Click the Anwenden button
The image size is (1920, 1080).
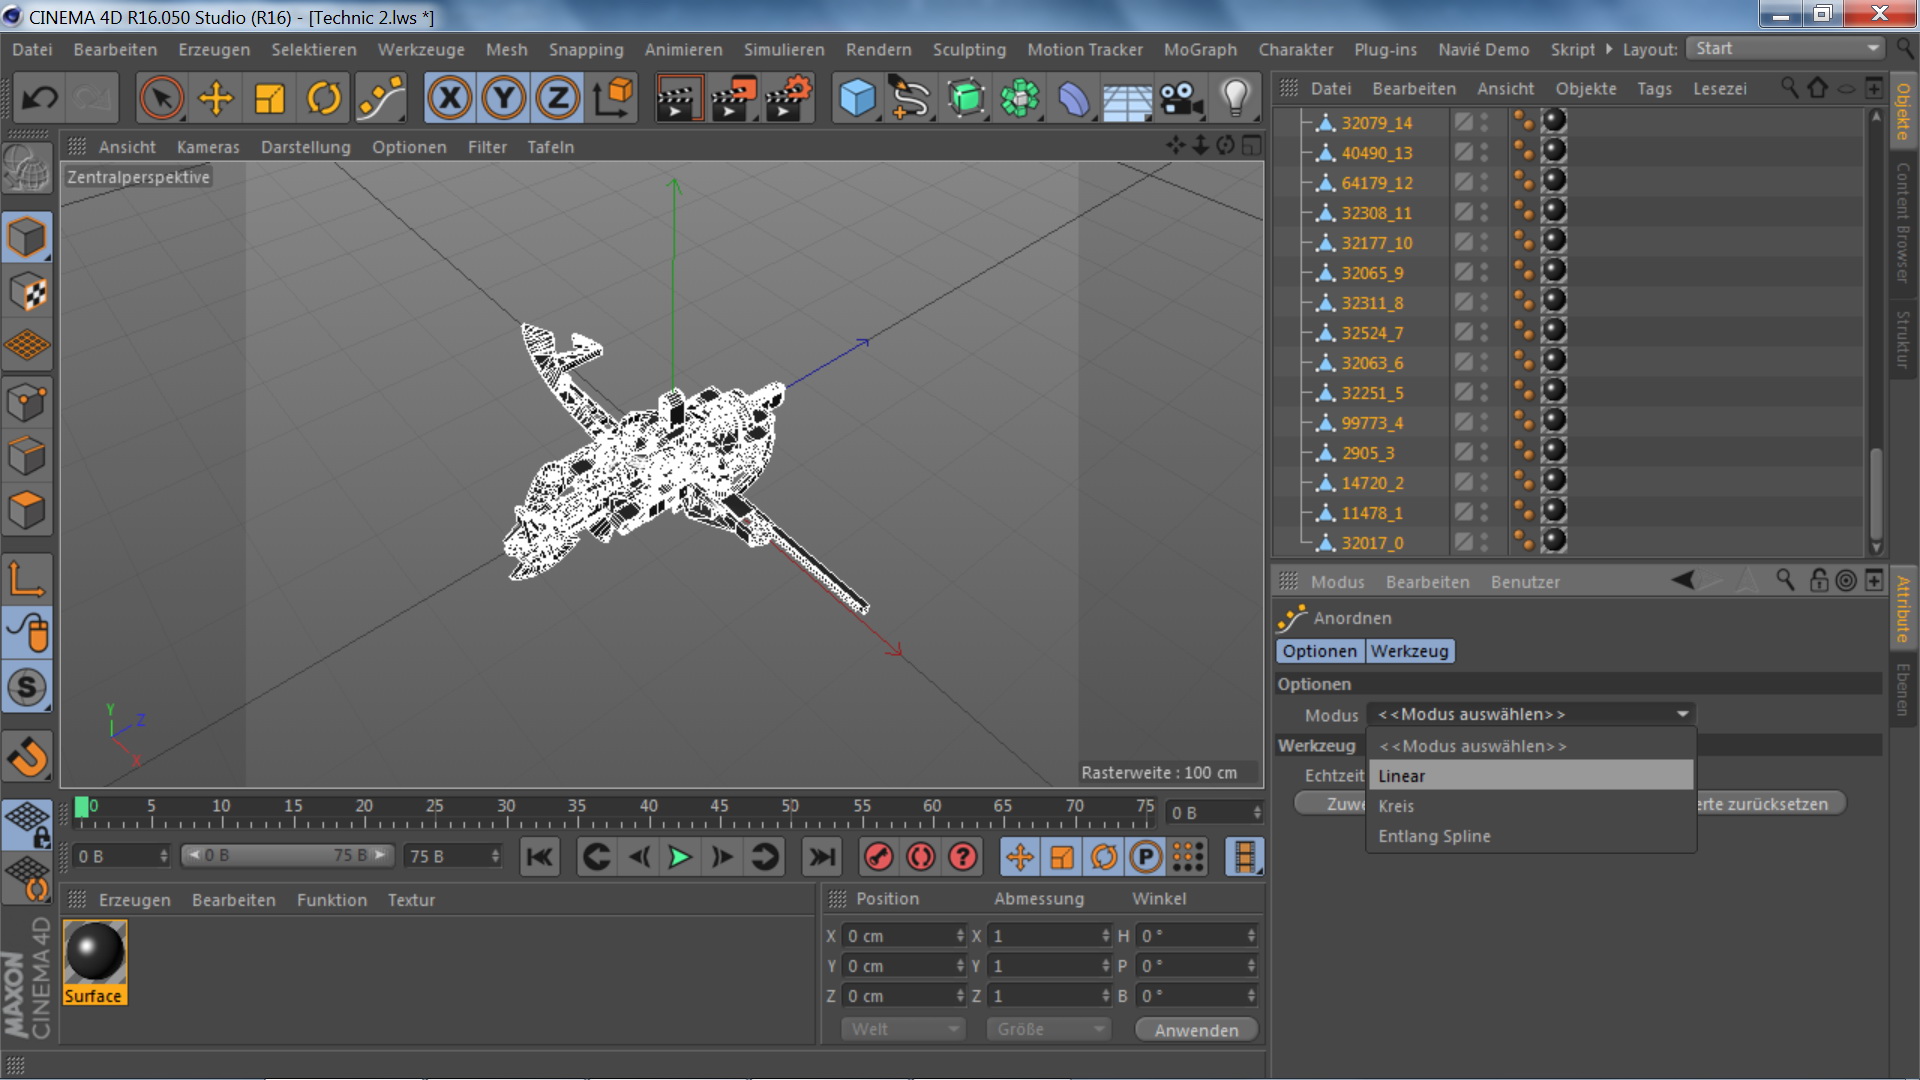1196,1030
